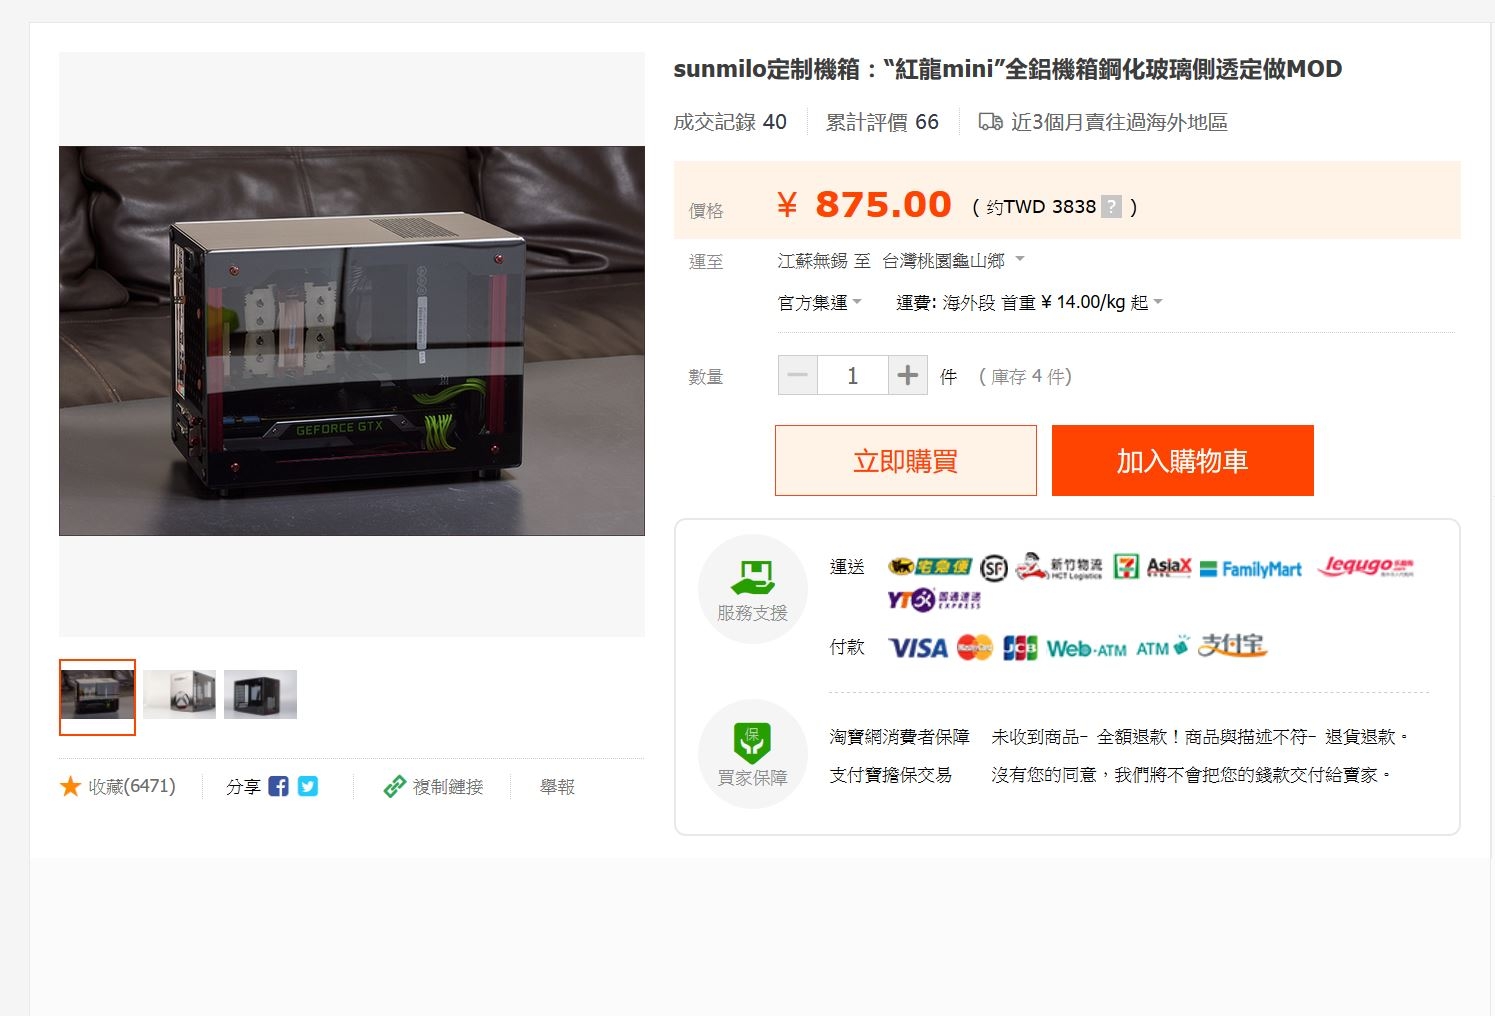1495x1016 pixels.
Task: Click the FamilyMart delivery logo
Action: (x=1251, y=569)
